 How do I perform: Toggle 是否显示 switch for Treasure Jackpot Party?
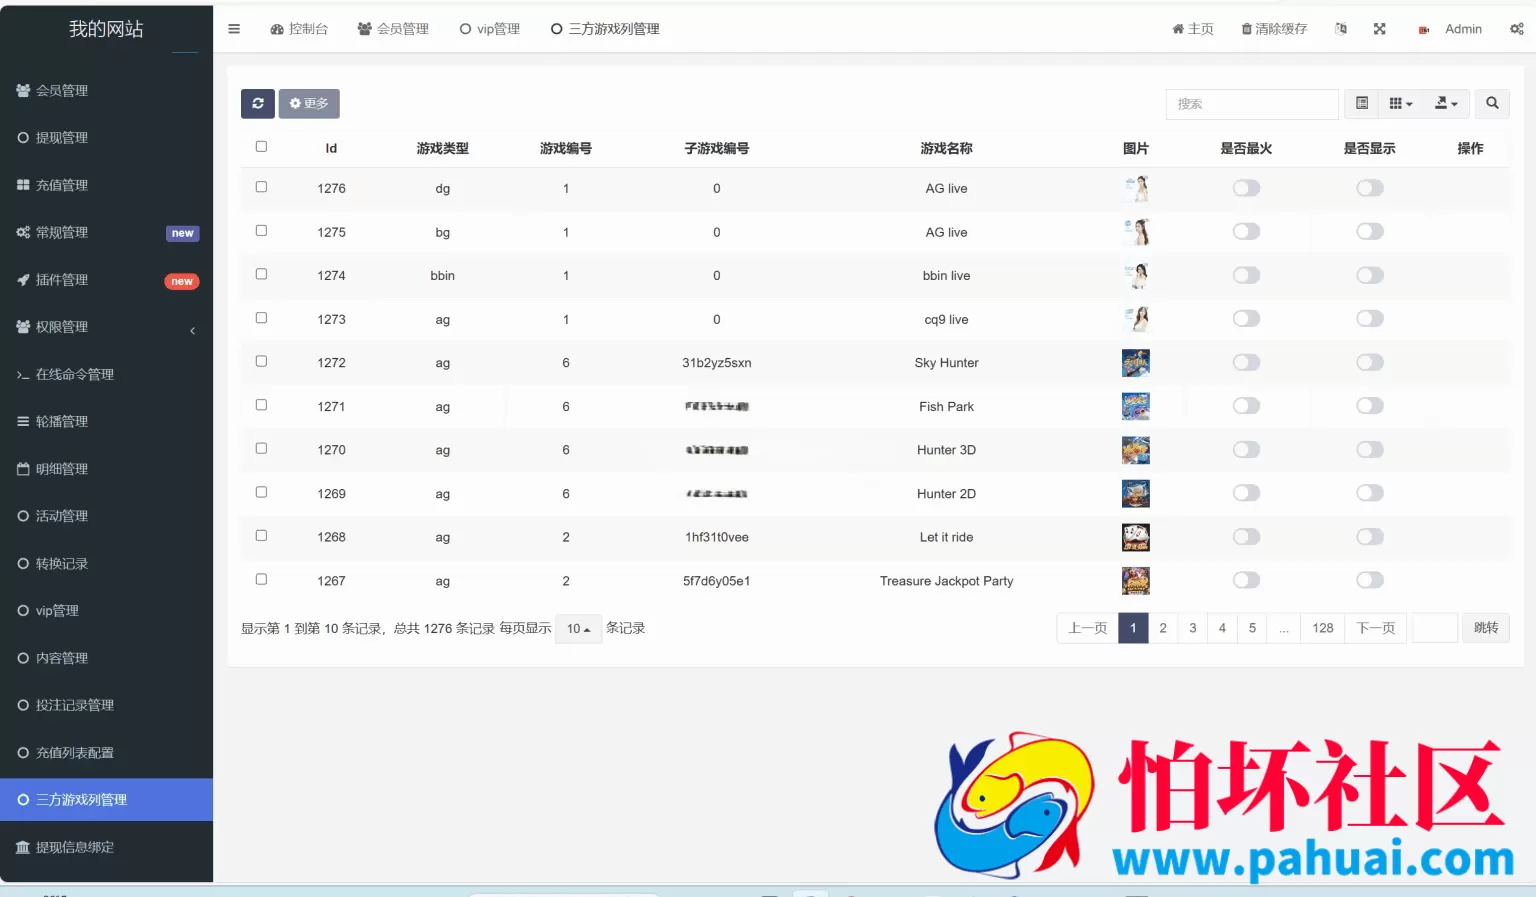(1370, 581)
